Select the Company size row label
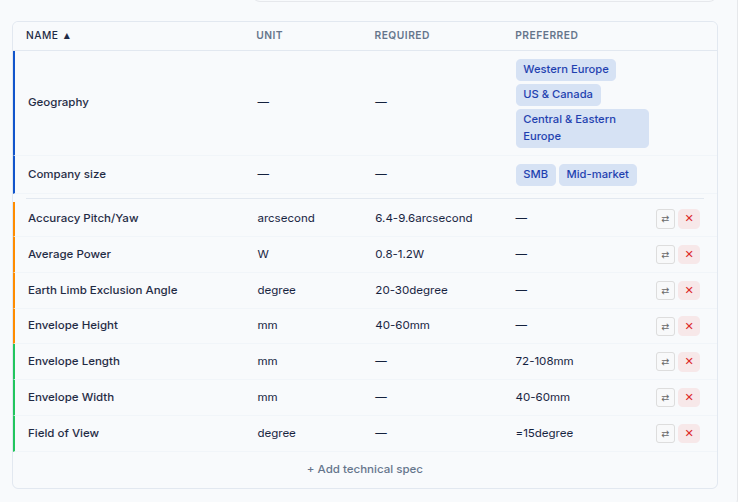 pyautogui.click(x=67, y=174)
